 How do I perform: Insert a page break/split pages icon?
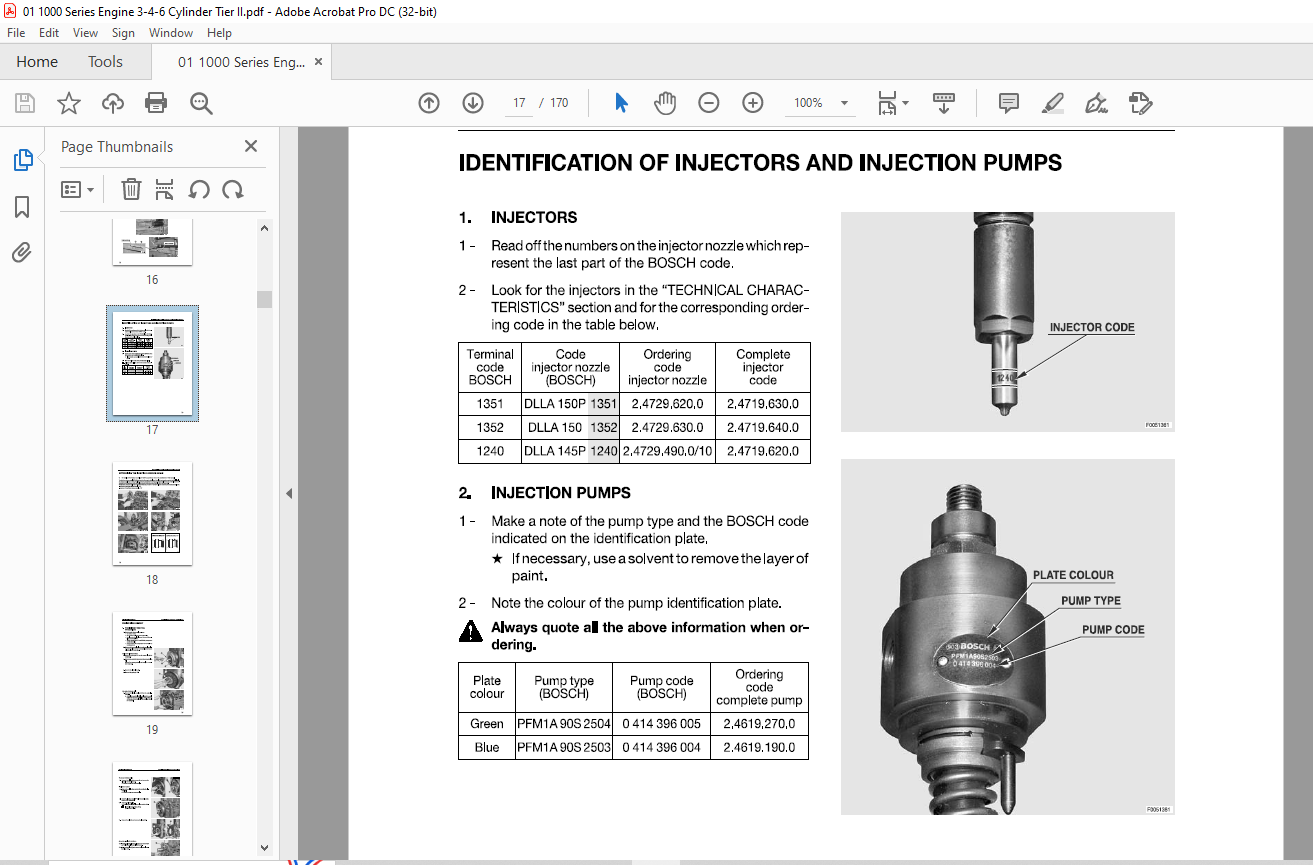(165, 189)
